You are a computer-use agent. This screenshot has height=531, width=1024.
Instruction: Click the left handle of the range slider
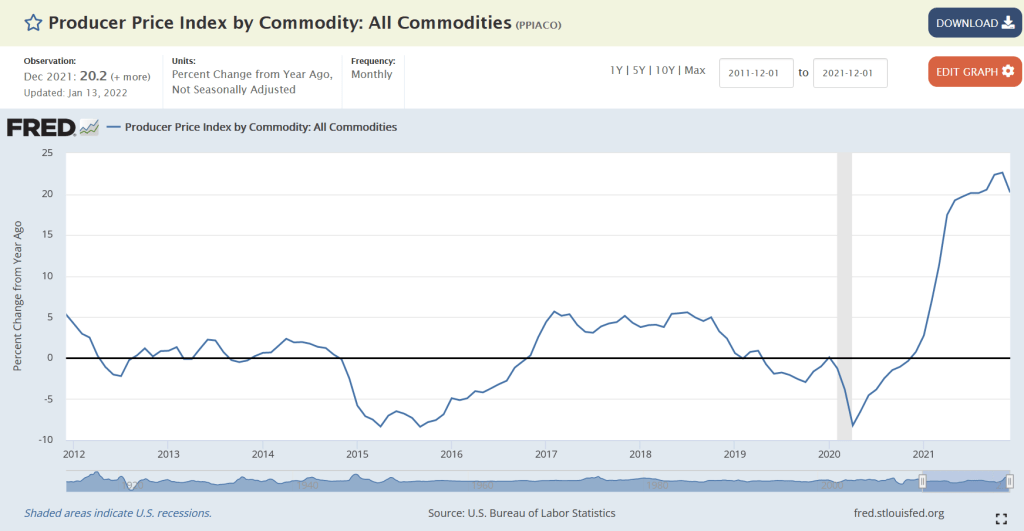point(923,482)
